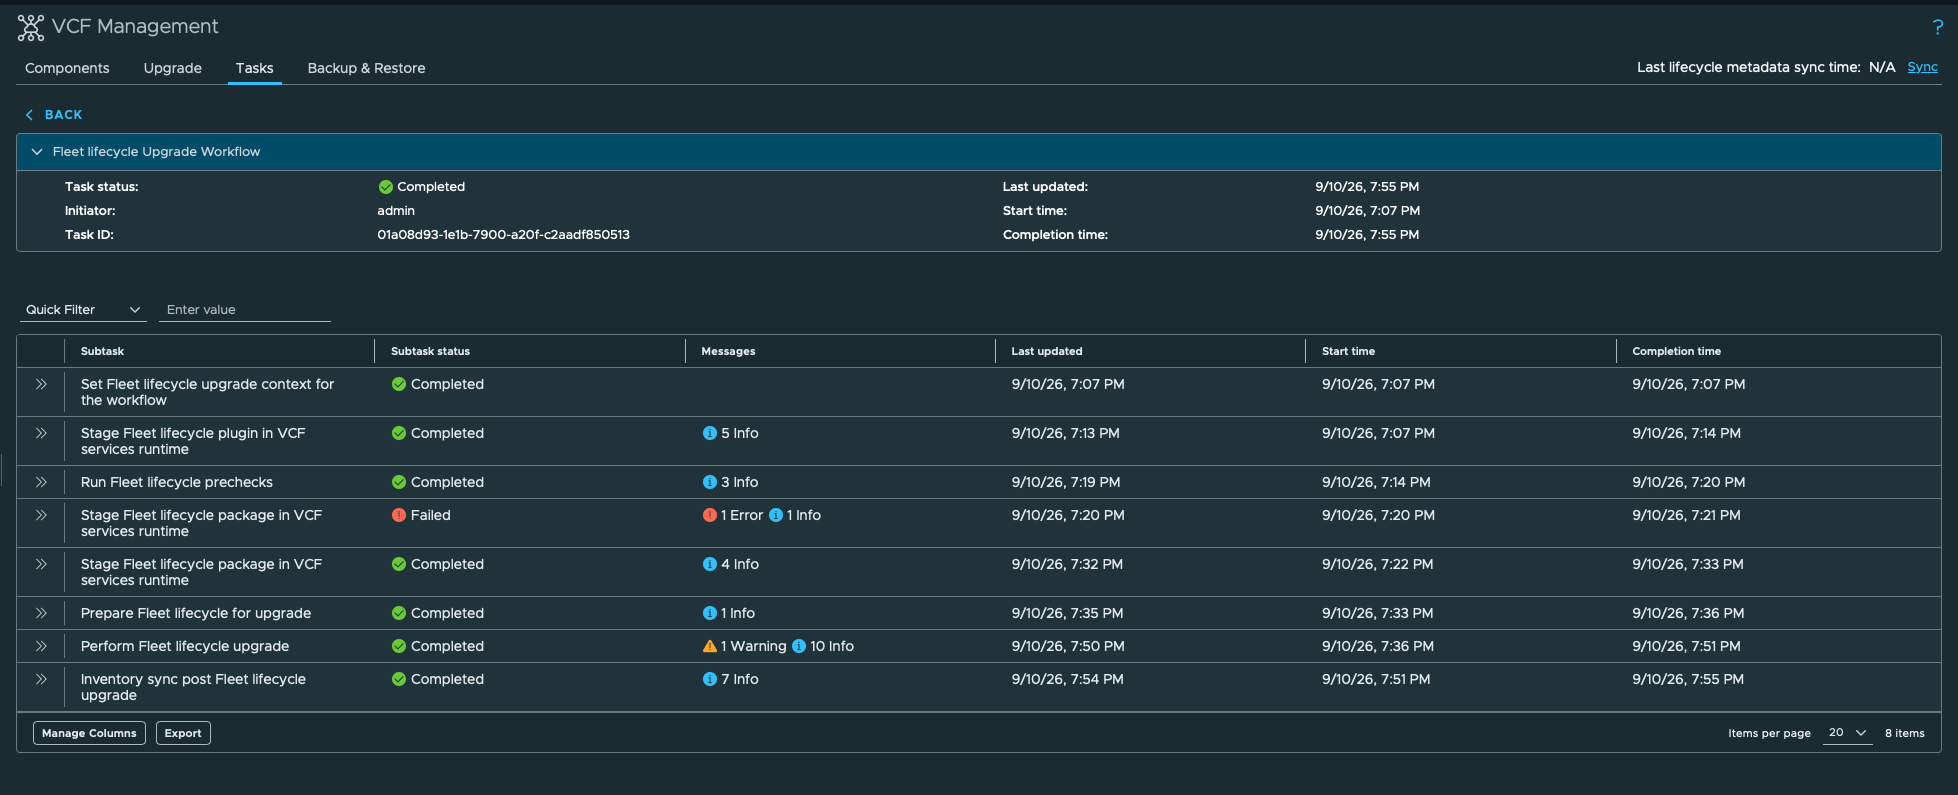Click the Enter value filter field
The width and height of the screenshot is (1958, 795).
[245, 310]
